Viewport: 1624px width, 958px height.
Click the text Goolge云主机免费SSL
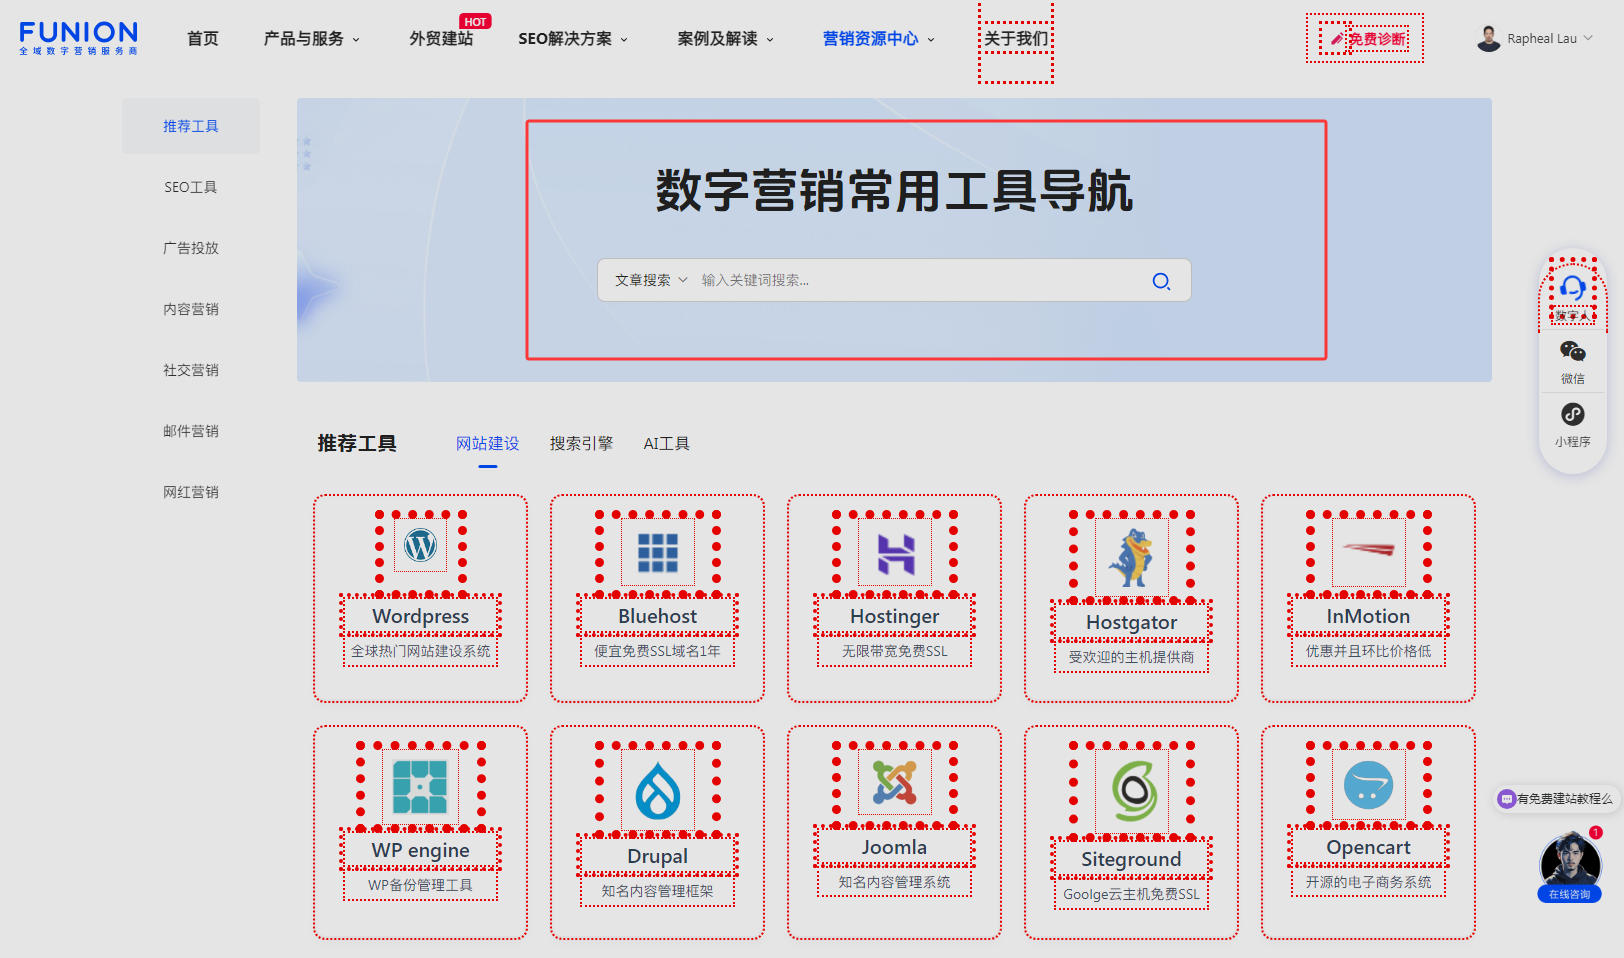click(1132, 894)
